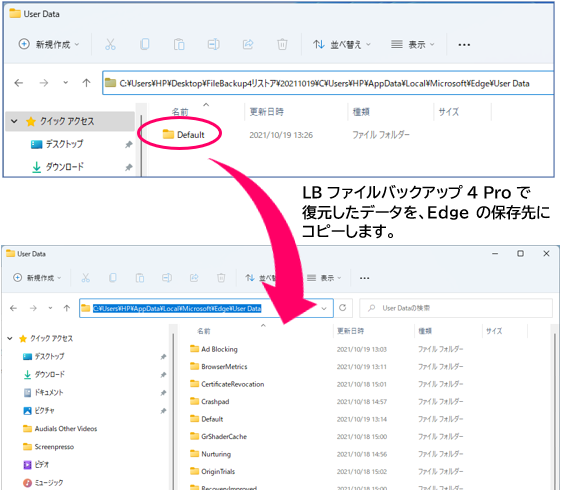Click Delete trash icon in bottom window
Image resolution: width=562 pixels, height=493 pixels.
pyautogui.click(x=221, y=278)
